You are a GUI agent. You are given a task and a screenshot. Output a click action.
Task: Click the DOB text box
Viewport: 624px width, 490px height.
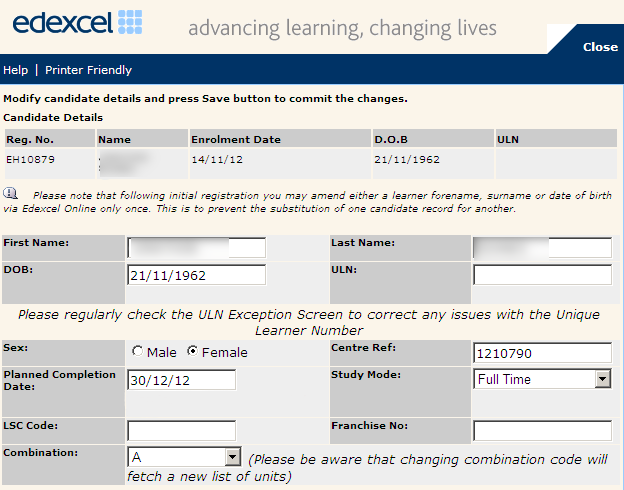click(197, 275)
